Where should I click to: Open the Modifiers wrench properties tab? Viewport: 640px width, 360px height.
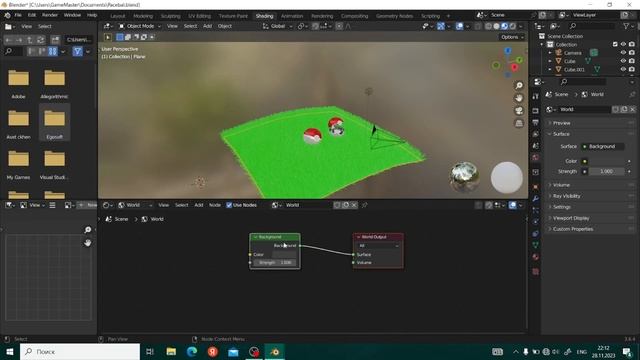tap(536, 199)
